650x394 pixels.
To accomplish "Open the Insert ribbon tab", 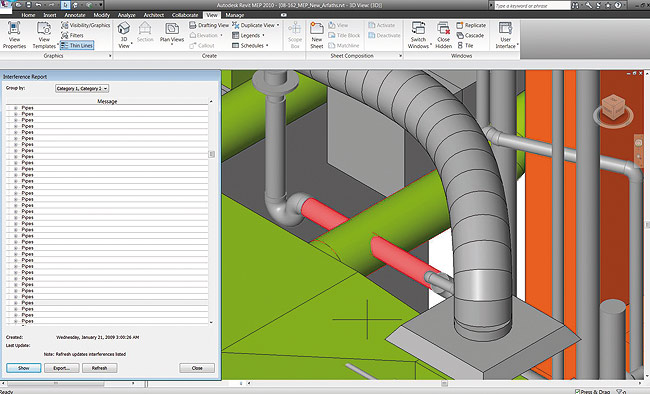I will [50, 15].
